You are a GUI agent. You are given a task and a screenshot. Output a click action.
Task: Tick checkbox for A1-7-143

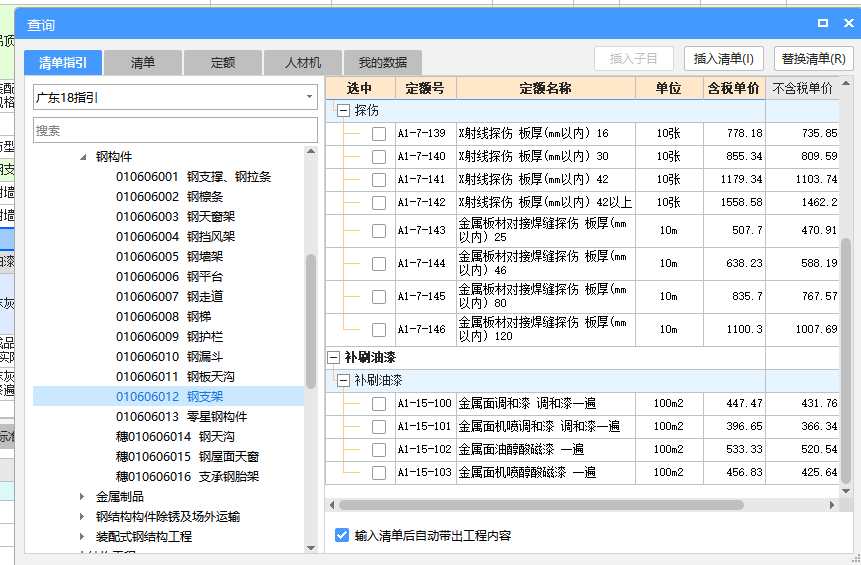click(x=379, y=231)
